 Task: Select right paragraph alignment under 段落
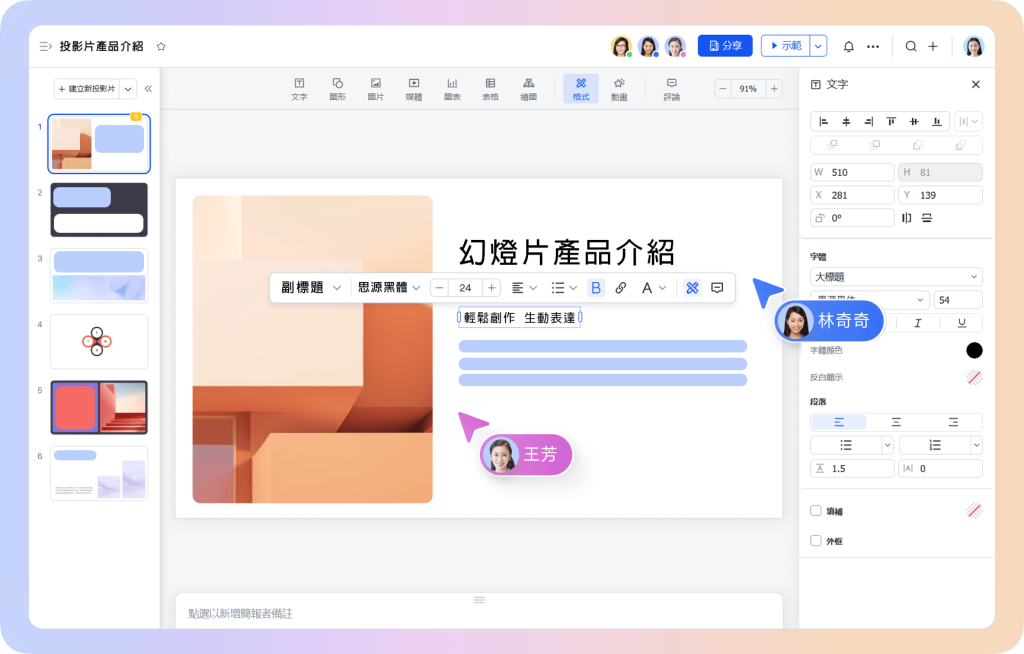(953, 423)
